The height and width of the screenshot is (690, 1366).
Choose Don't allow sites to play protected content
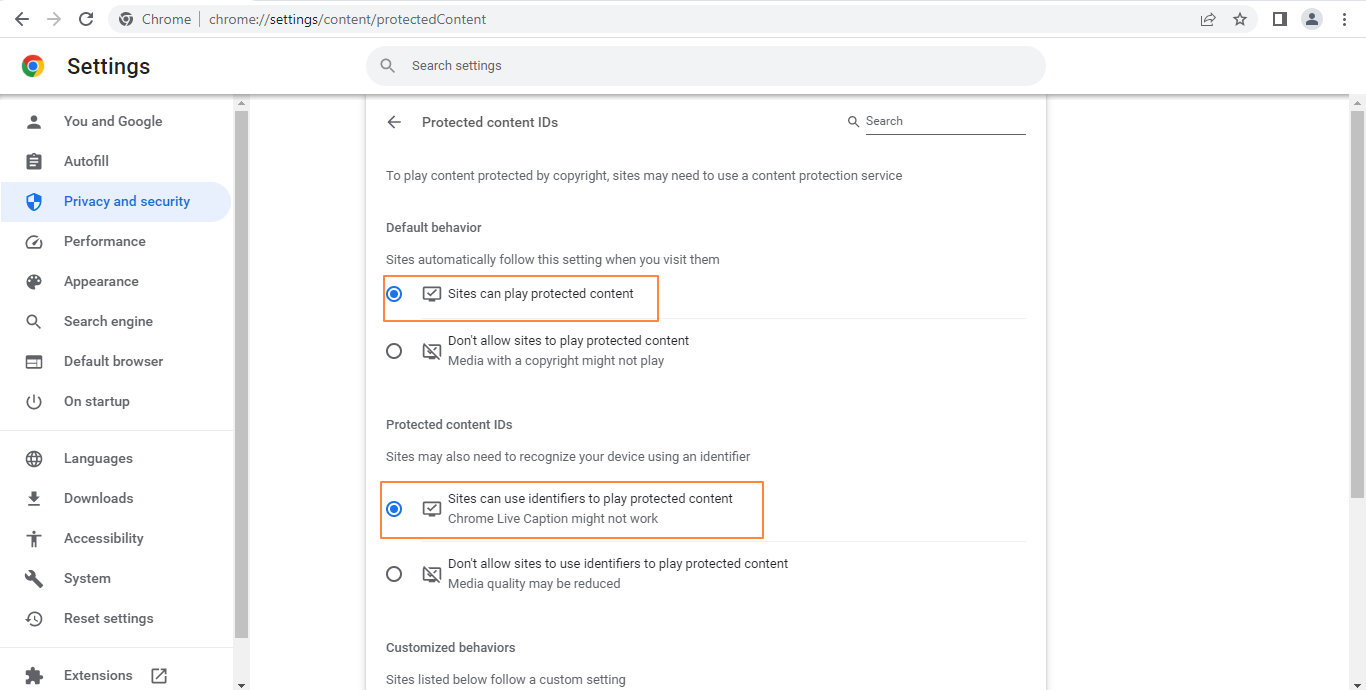pyautogui.click(x=394, y=351)
